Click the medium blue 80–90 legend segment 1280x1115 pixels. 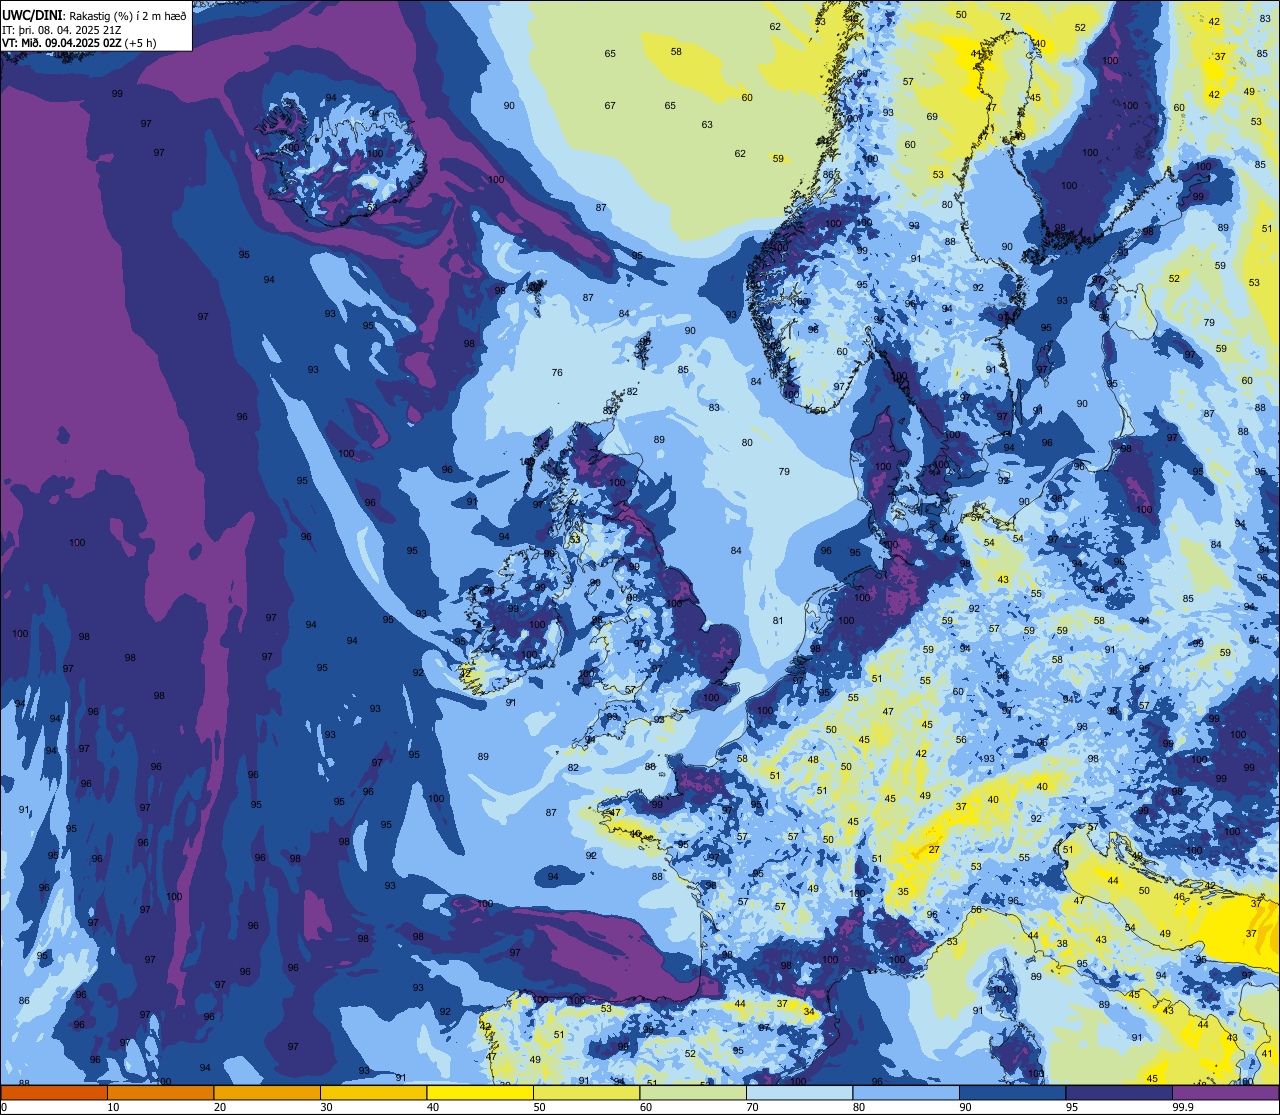pyautogui.click(x=906, y=1092)
